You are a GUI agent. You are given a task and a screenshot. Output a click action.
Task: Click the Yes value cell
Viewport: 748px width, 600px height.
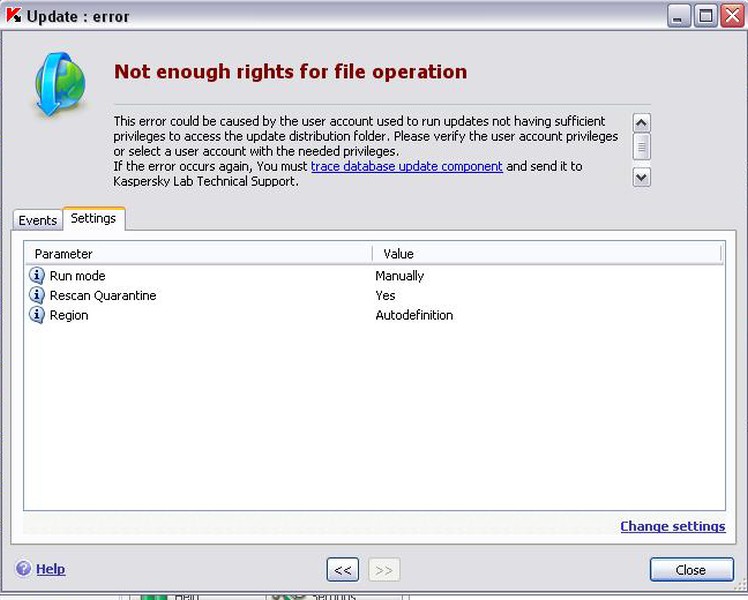click(385, 295)
